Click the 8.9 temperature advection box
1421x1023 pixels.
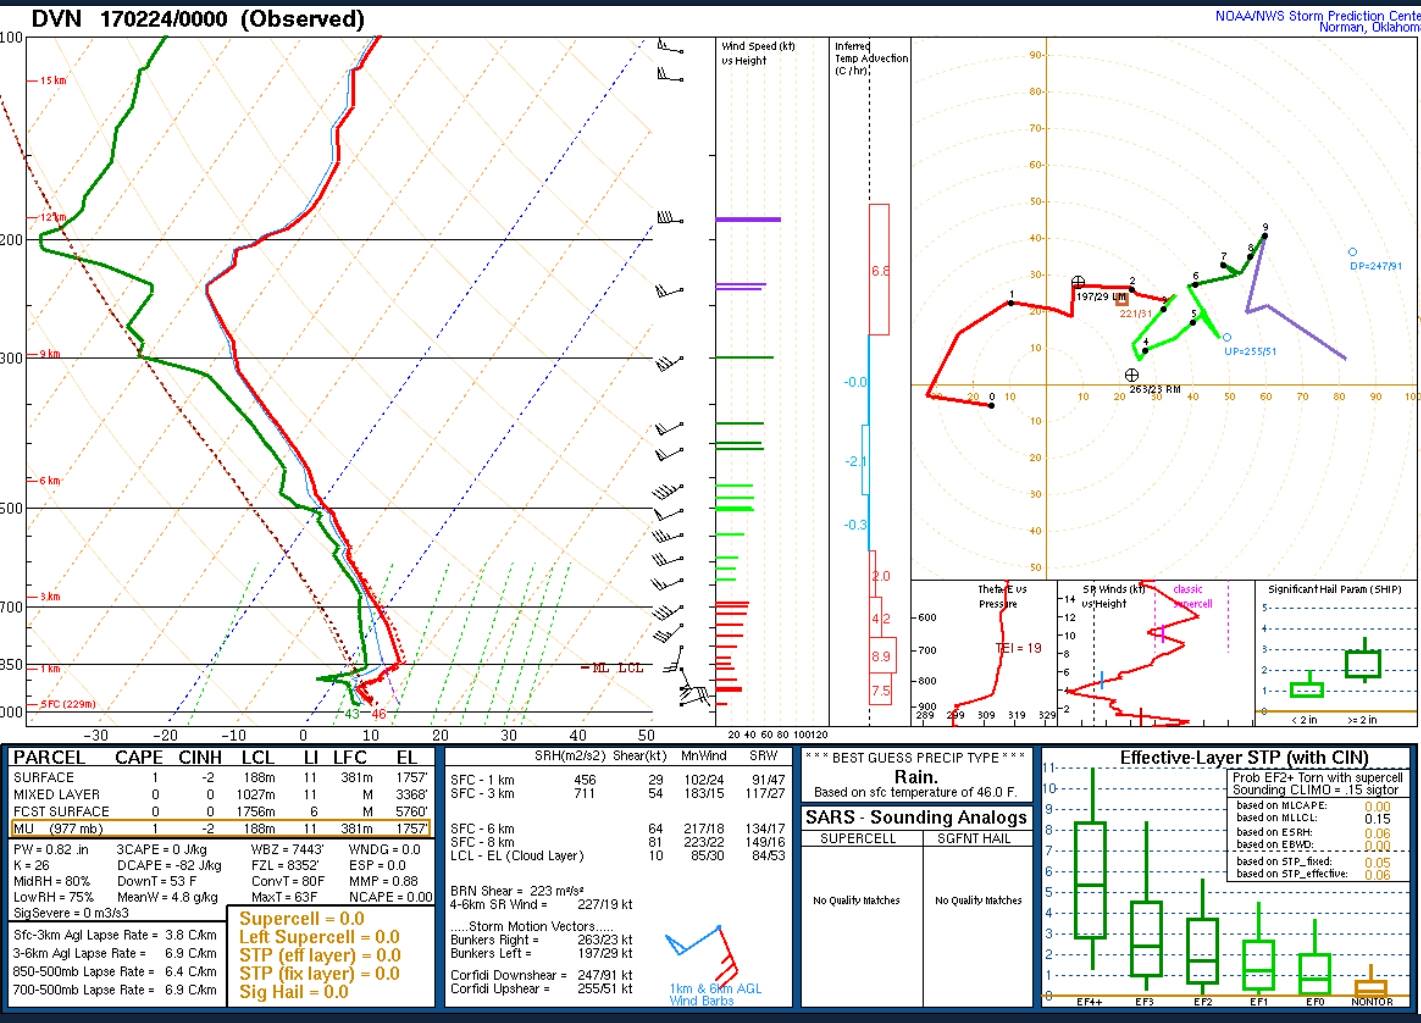[881, 657]
